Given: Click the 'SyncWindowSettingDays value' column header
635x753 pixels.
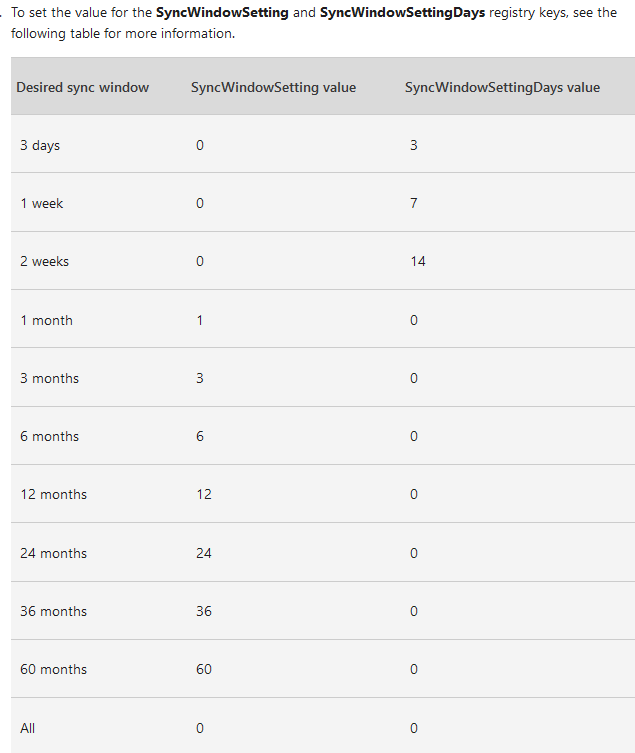Looking at the screenshot, I should tap(502, 87).
